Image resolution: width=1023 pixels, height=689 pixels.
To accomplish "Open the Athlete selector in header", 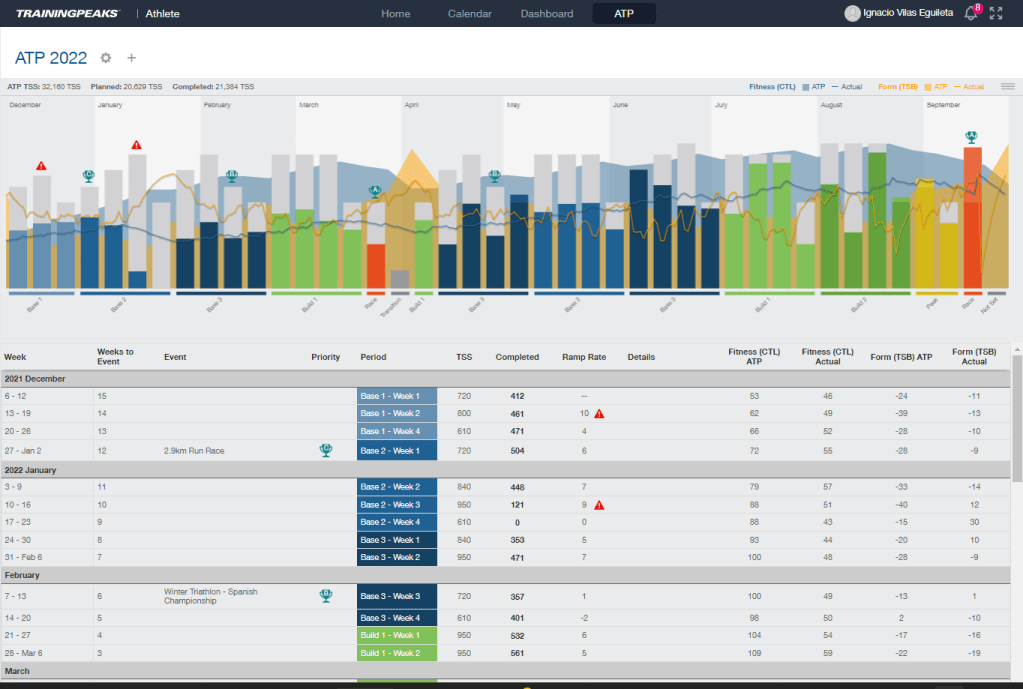I will (x=163, y=14).
